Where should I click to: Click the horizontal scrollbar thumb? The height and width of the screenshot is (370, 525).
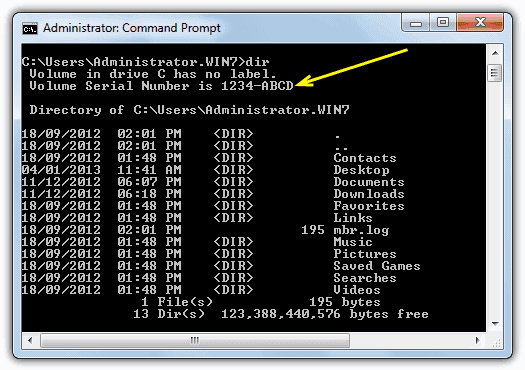point(195,341)
